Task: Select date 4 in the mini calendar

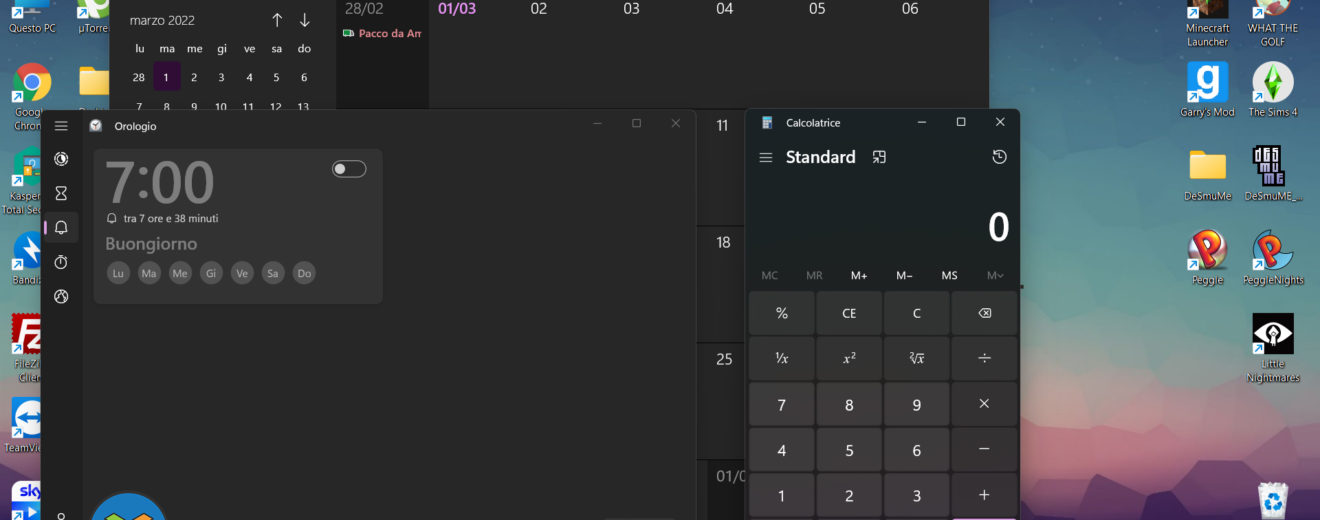Action: (x=249, y=77)
